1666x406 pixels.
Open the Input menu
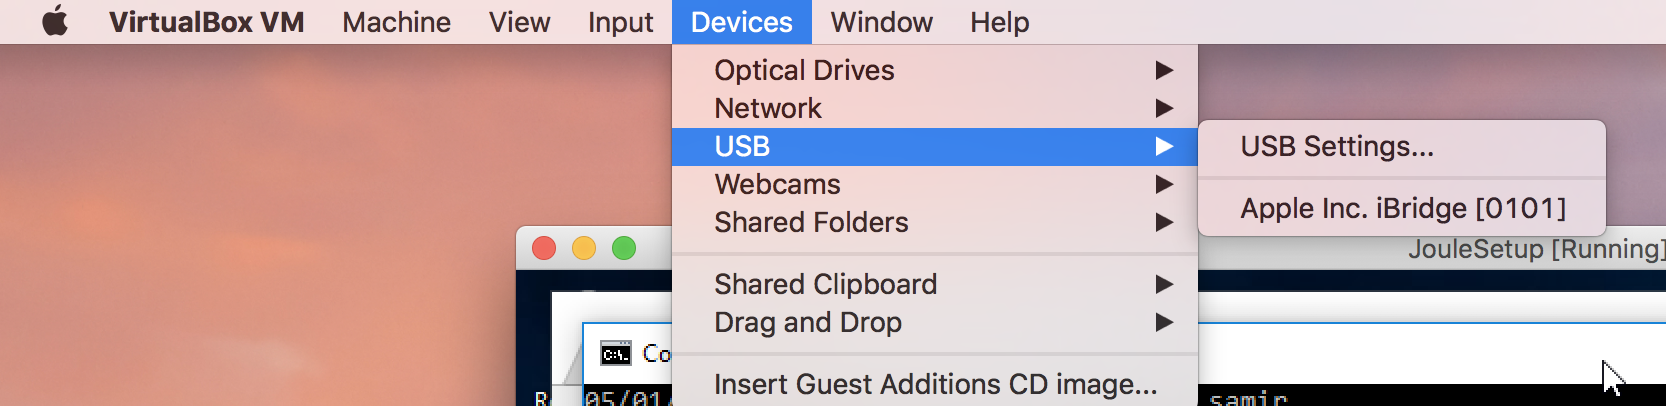(620, 22)
